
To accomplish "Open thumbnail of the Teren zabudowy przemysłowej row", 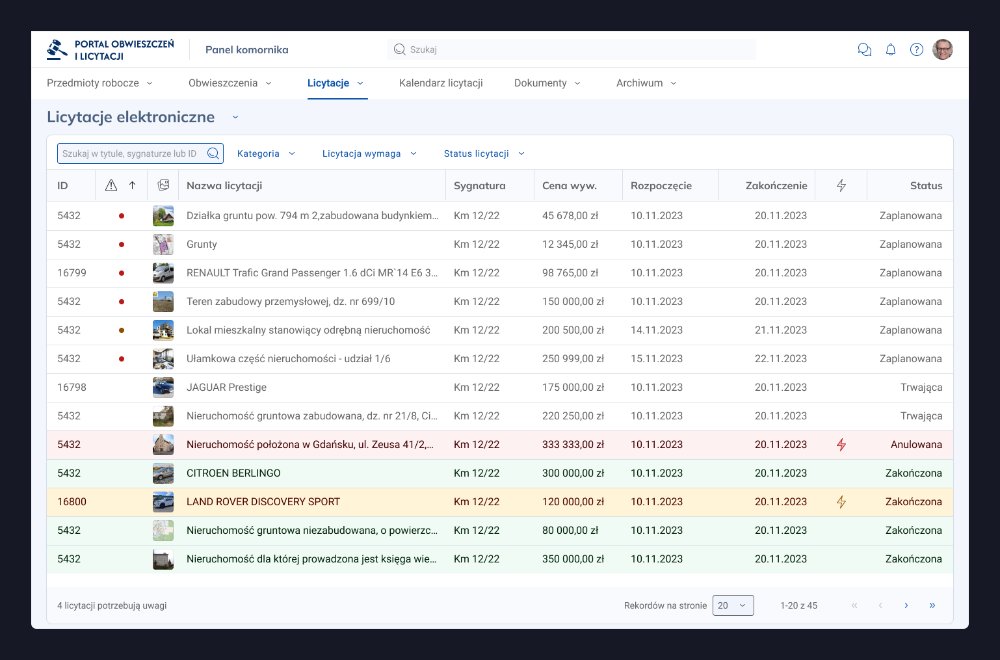I will click(163, 302).
